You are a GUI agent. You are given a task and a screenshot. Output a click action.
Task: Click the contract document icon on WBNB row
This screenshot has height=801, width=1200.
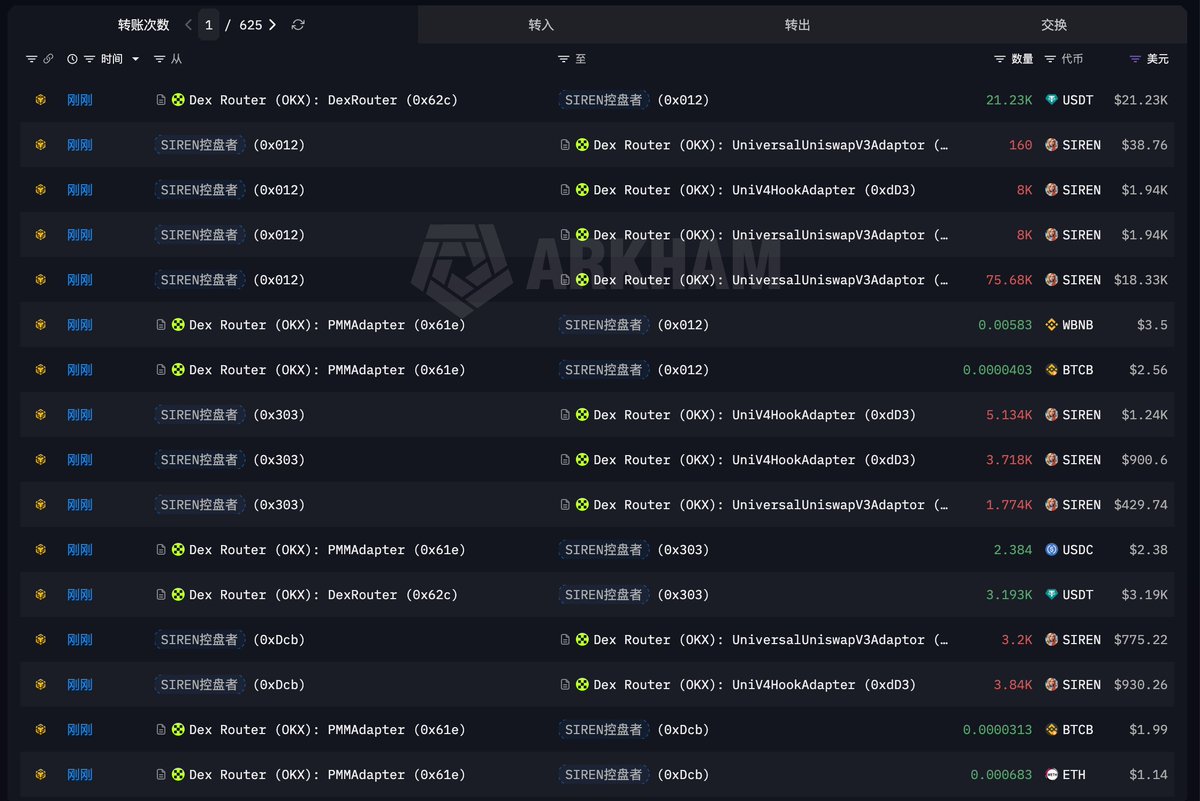pyautogui.click(x=161, y=325)
